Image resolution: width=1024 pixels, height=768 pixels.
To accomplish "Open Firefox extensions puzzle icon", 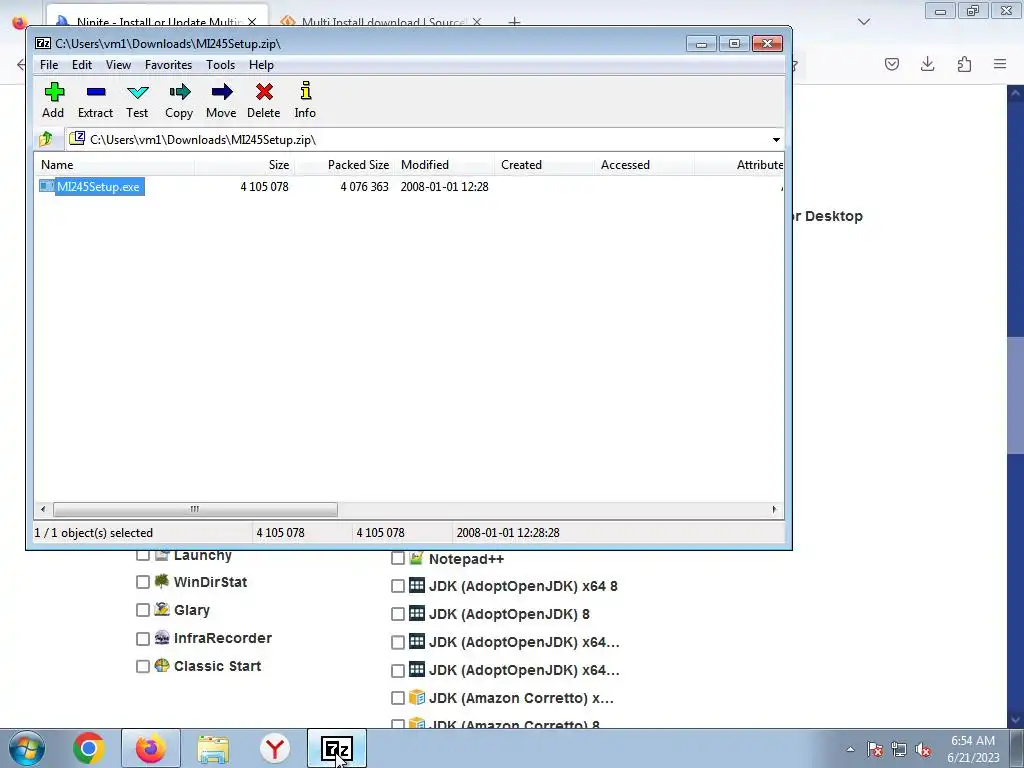I will 964,64.
